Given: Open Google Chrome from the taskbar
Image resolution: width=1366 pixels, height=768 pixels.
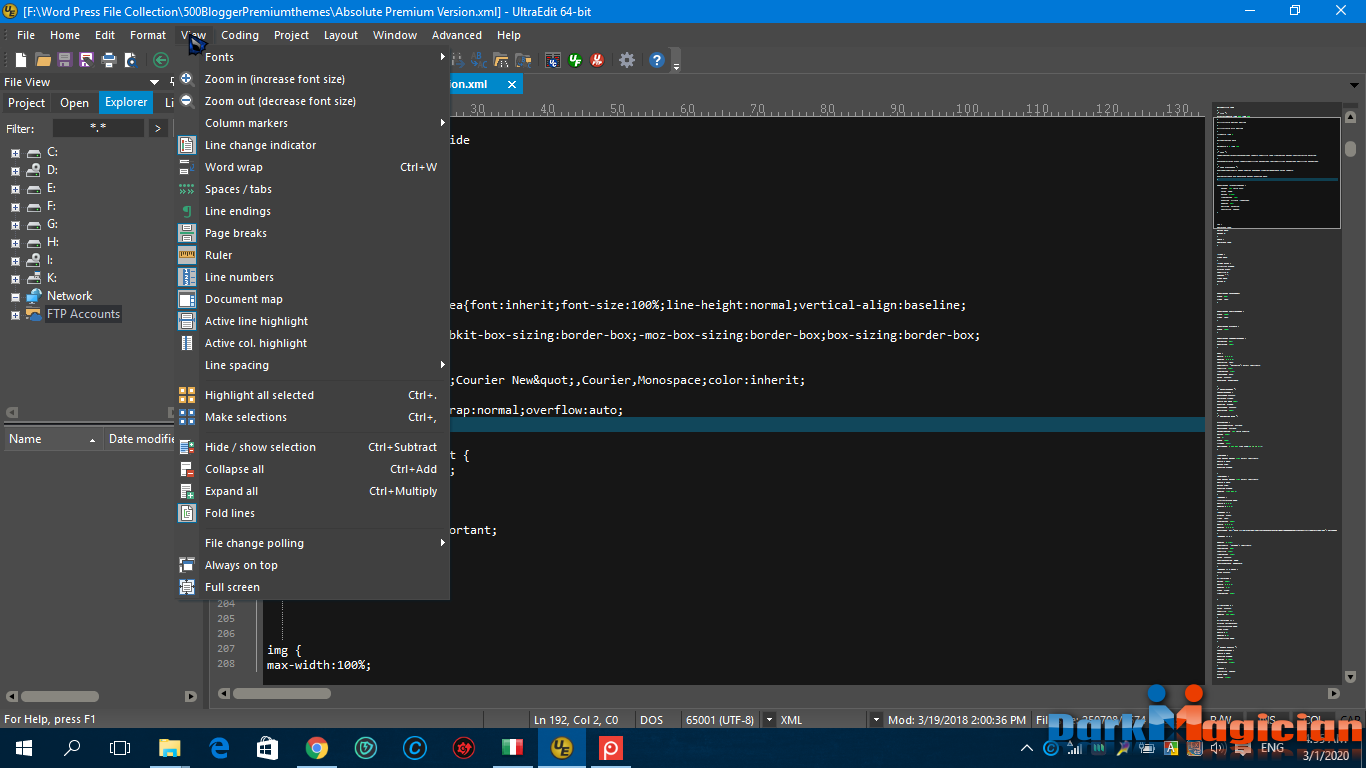Looking at the screenshot, I should 317,748.
